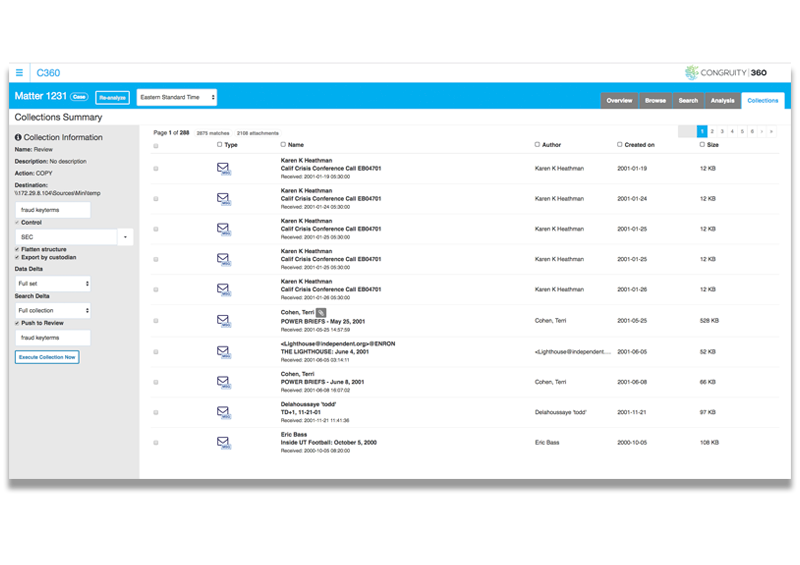Image resolution: width=800 pixels, height=565 pixels.
Task: Click email icon for Inside UT Football row
Action: pos(223,443)
